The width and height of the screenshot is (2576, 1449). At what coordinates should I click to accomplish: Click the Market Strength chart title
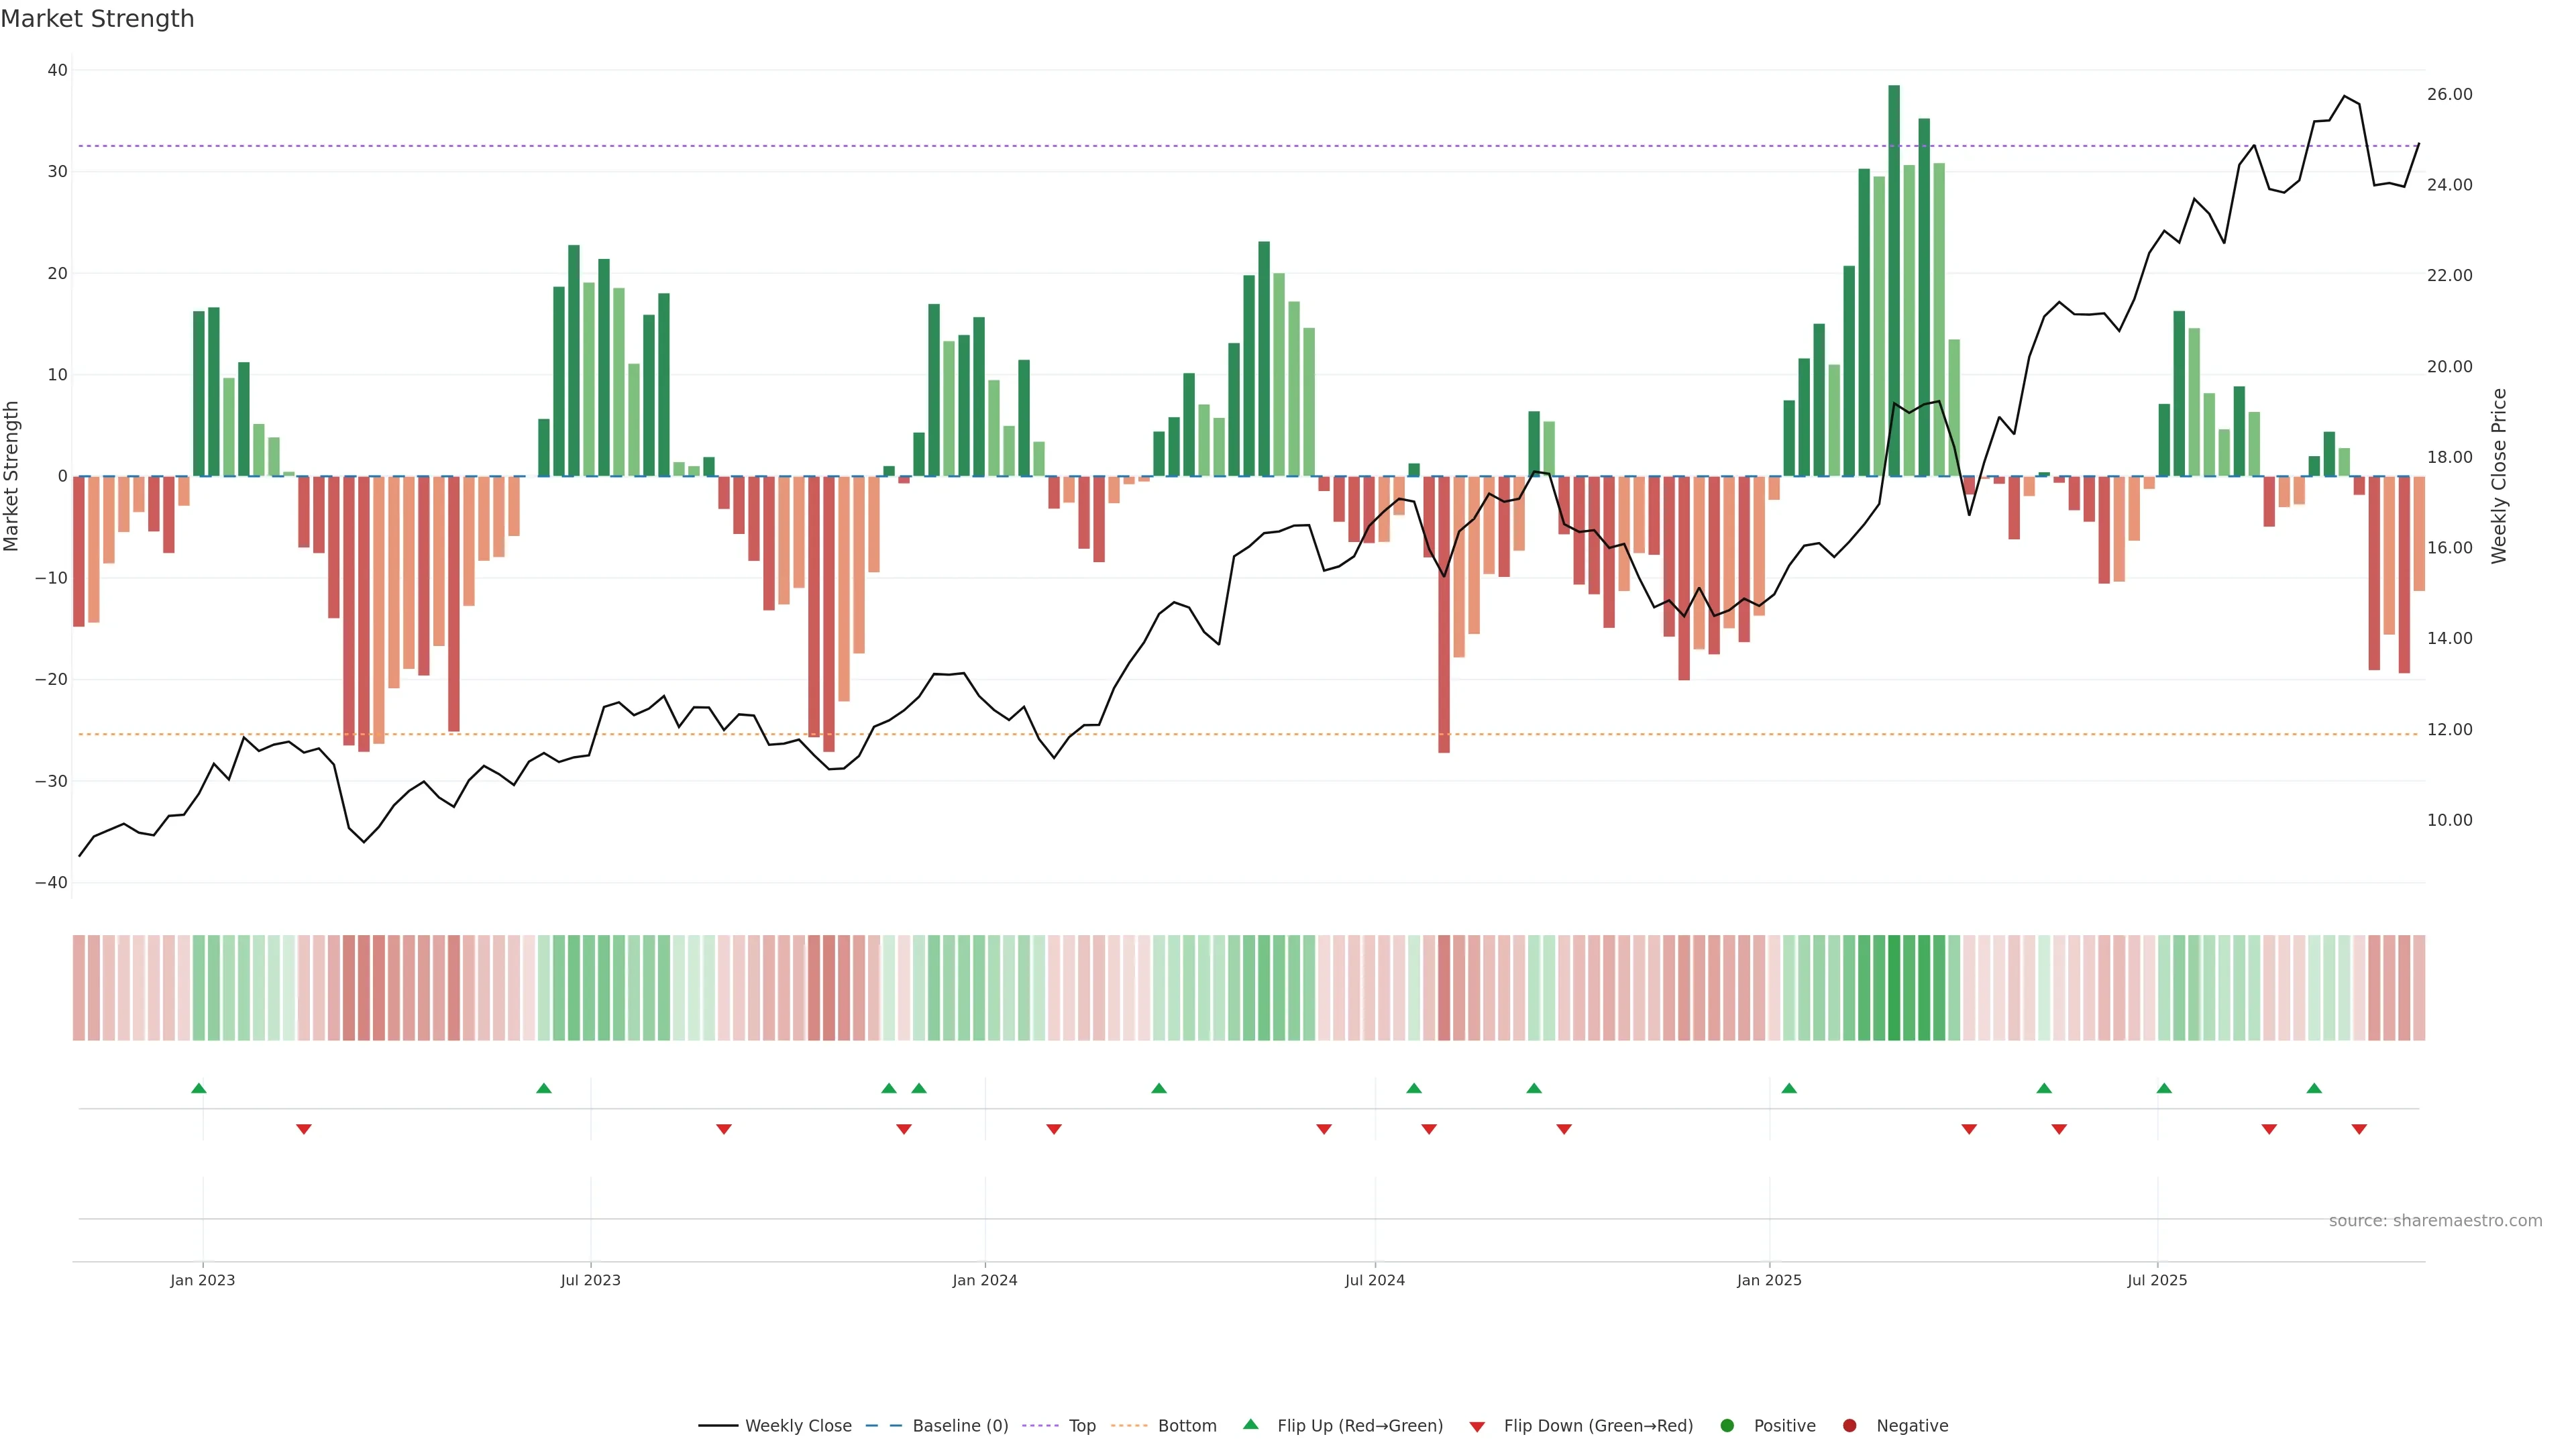pos(97,19)
